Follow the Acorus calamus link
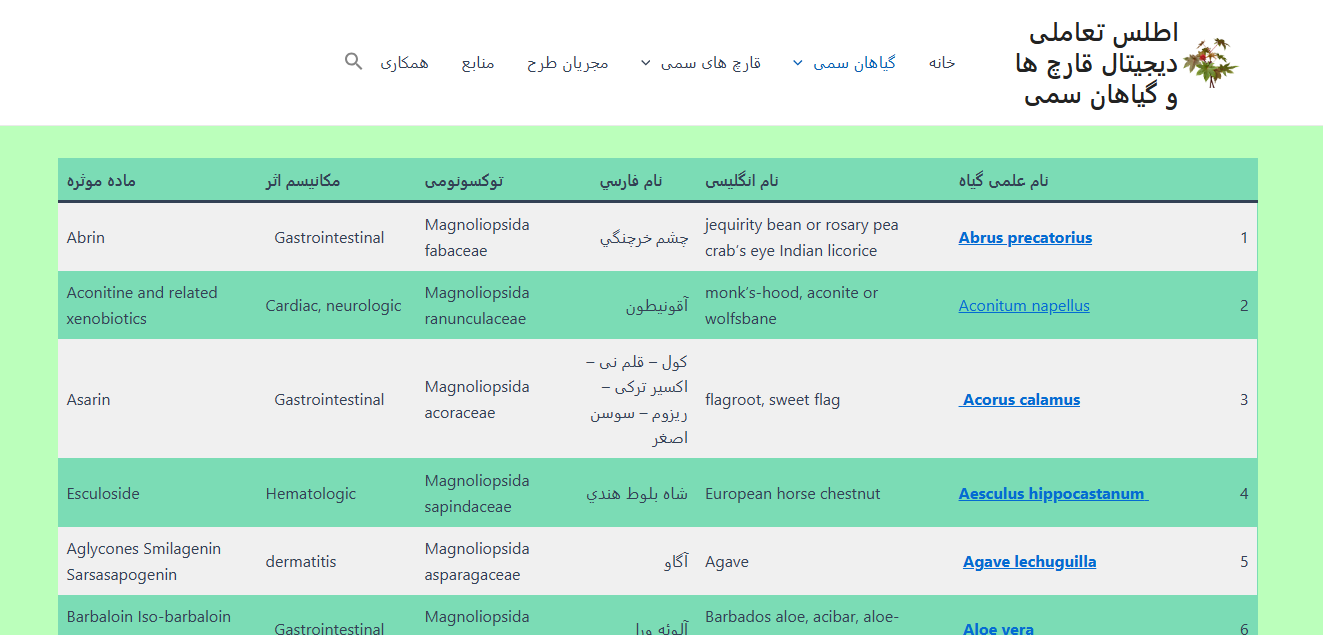This screenshot has width=1323, height=635. [1021, 400]
